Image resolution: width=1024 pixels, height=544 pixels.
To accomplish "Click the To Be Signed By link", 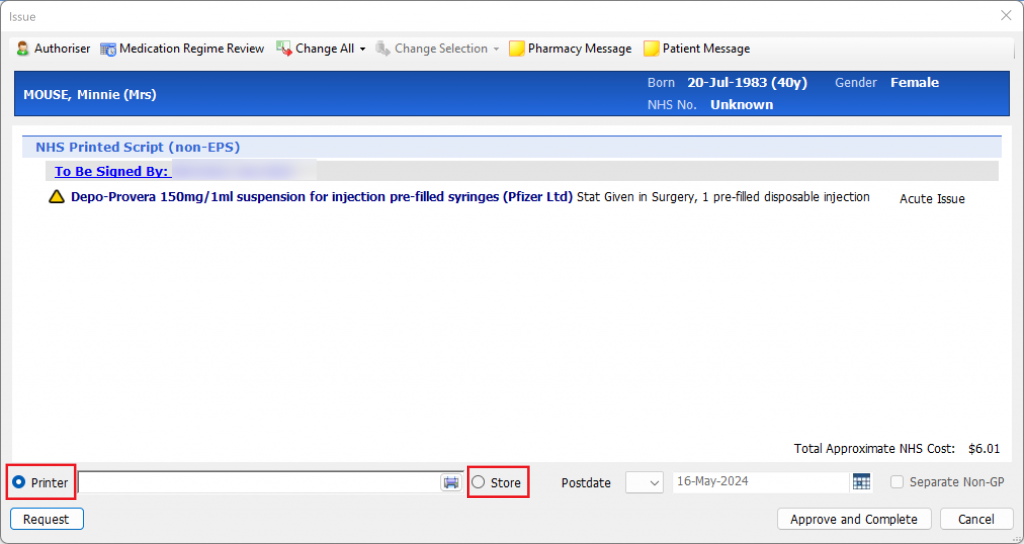I will pos(112,171).
